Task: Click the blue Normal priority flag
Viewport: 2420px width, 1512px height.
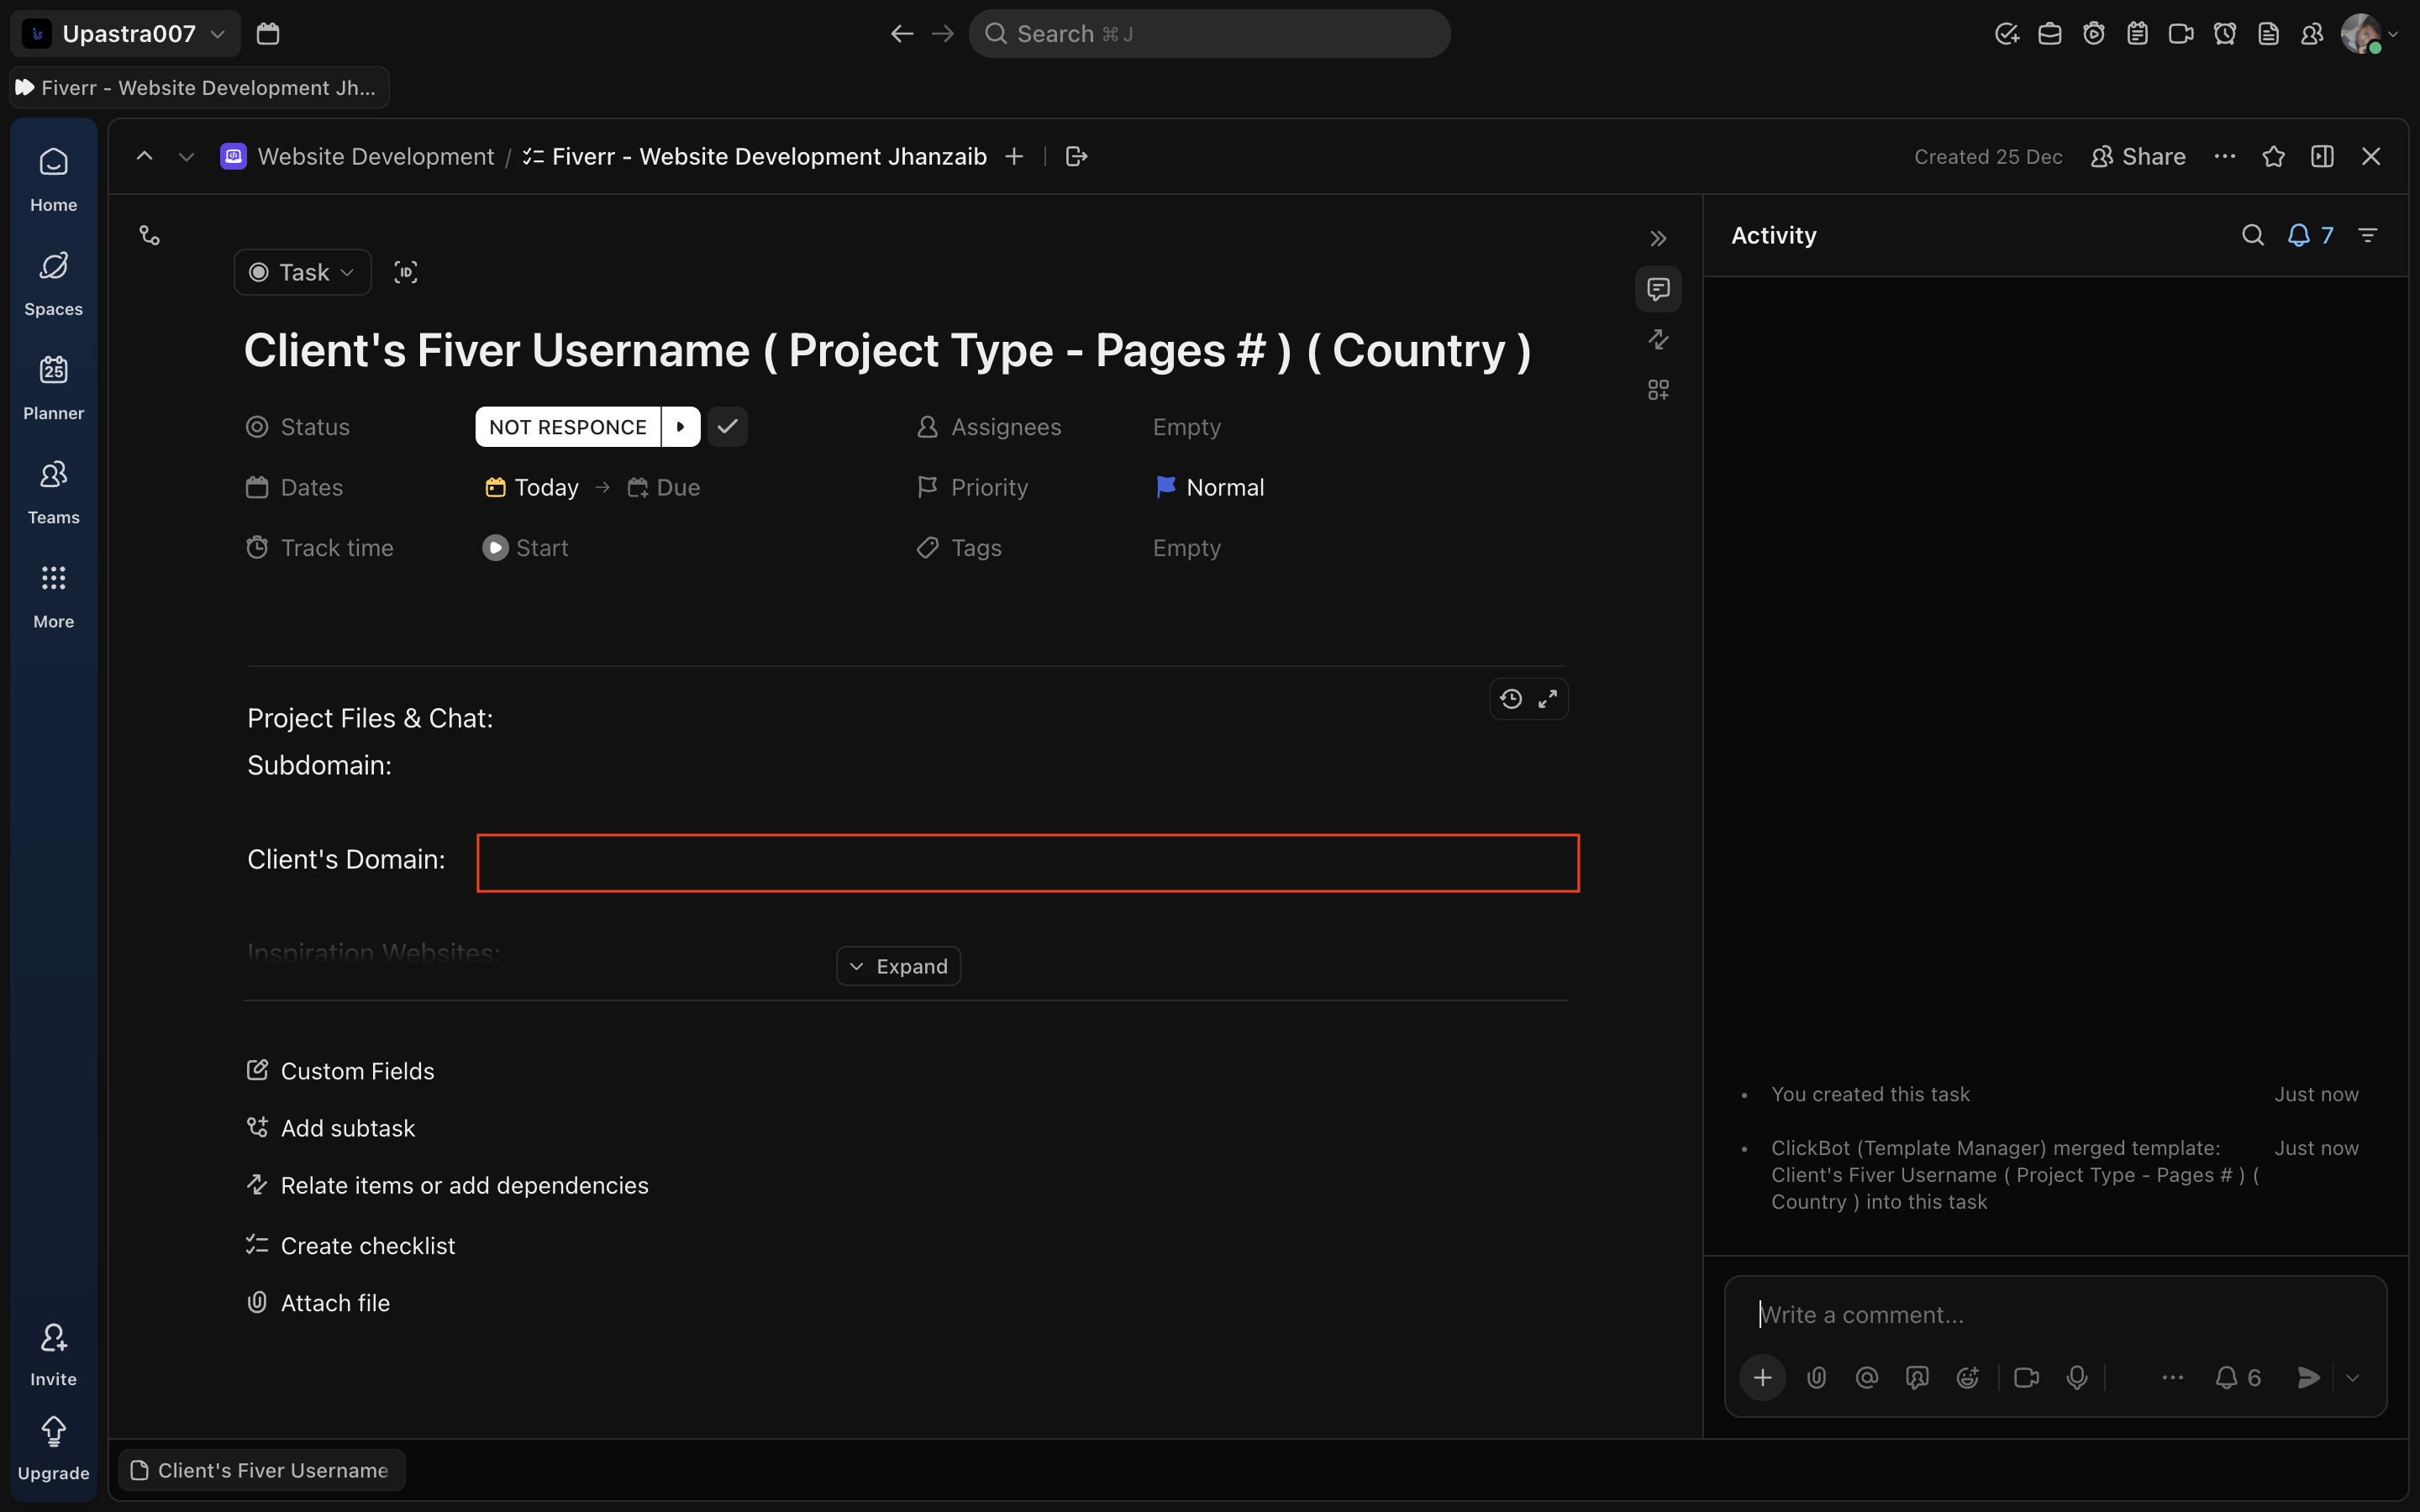Action: pos(1166,487)
